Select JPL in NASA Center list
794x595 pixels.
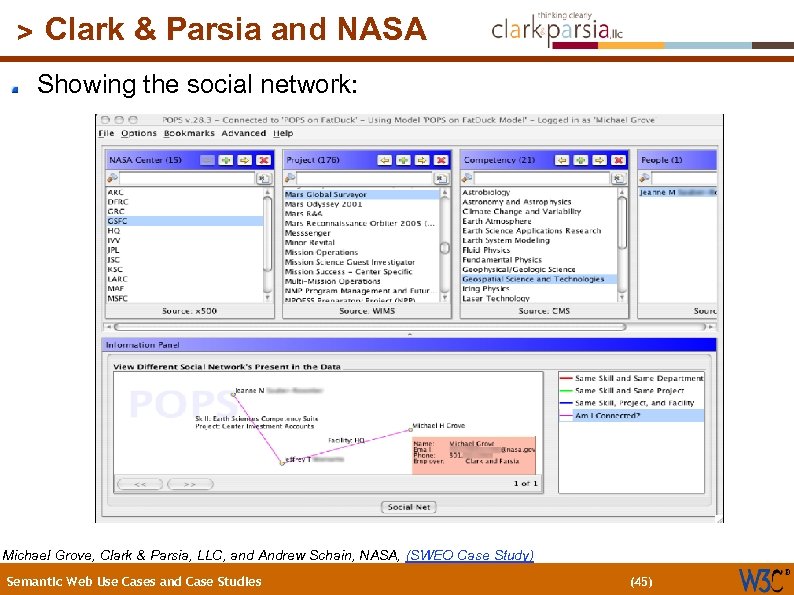pos(185,250)
